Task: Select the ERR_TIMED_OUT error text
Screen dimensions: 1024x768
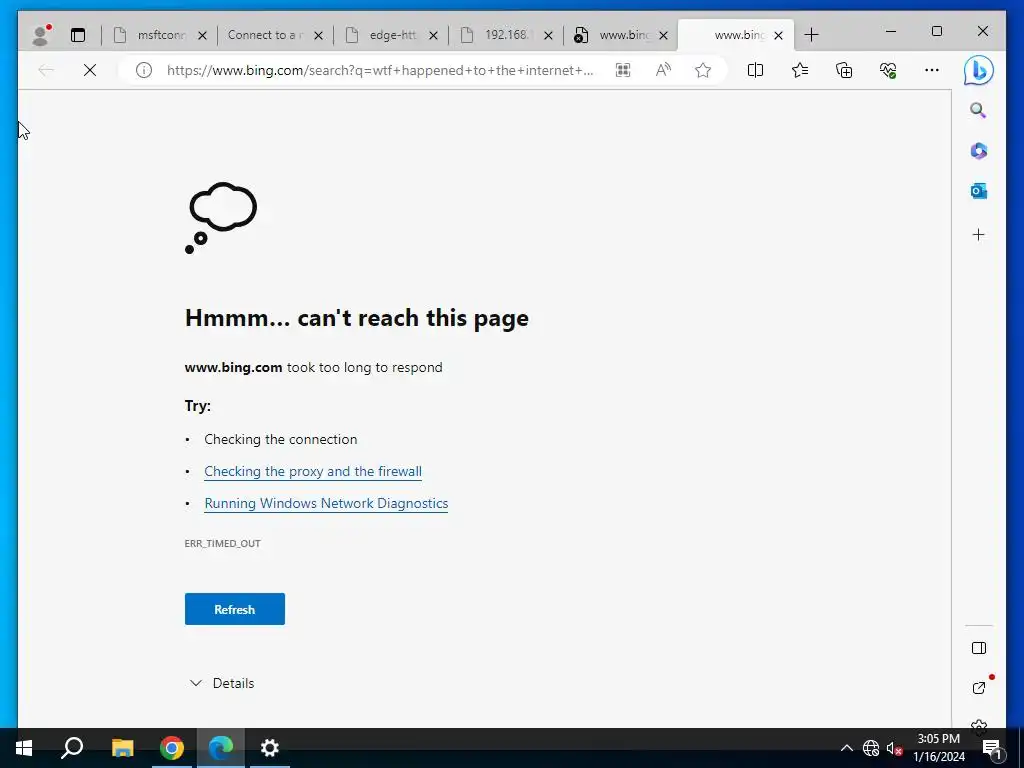Action: point(222,543)
